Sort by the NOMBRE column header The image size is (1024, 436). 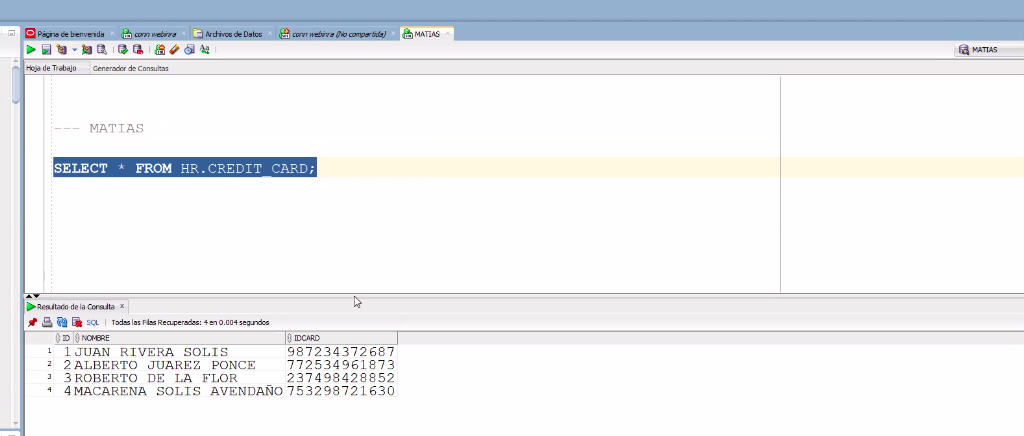(180, 338)
